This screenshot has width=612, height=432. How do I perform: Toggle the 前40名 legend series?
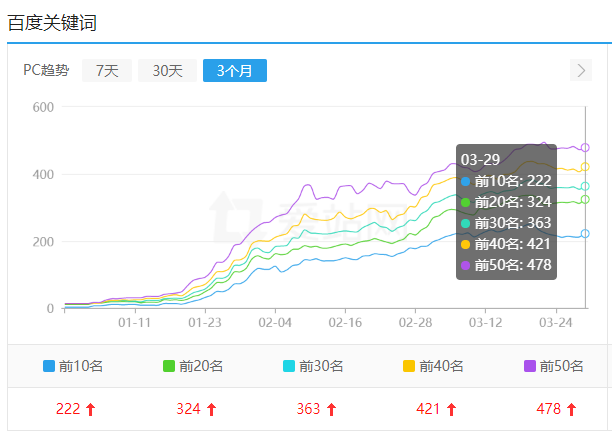[x=433, y=366]
